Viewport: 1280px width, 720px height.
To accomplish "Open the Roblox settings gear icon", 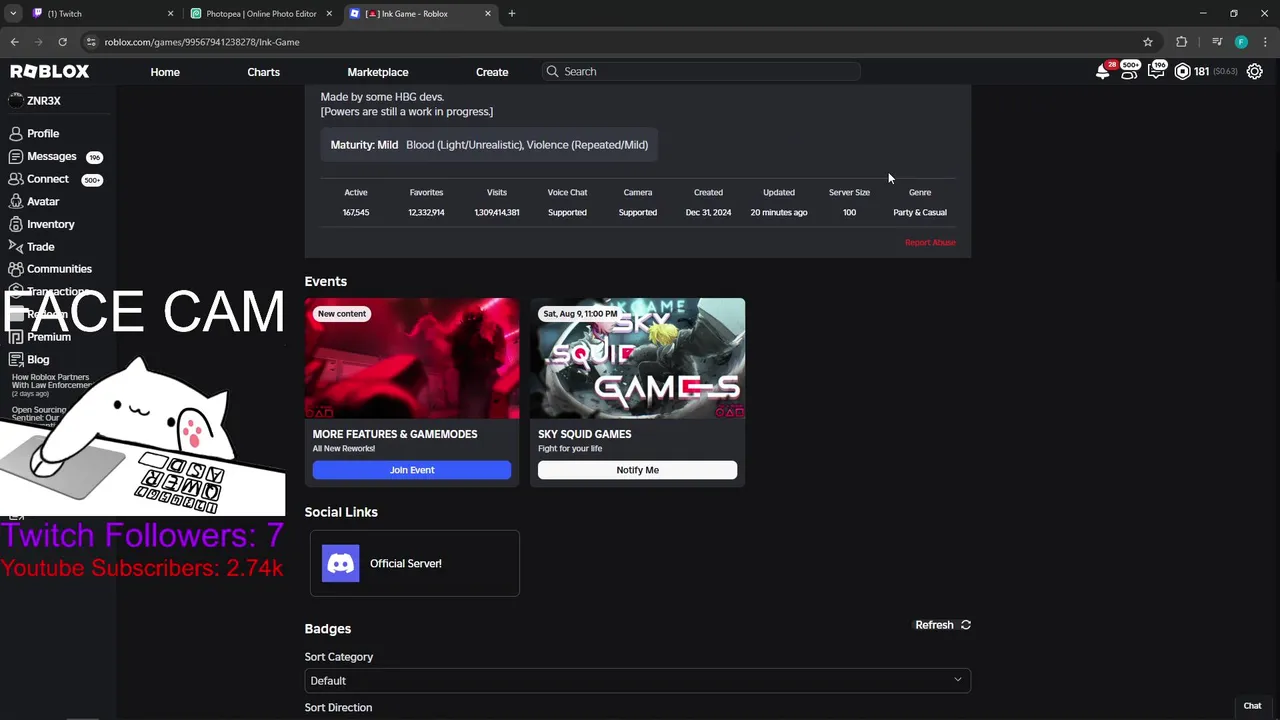I will [1254, 72].
